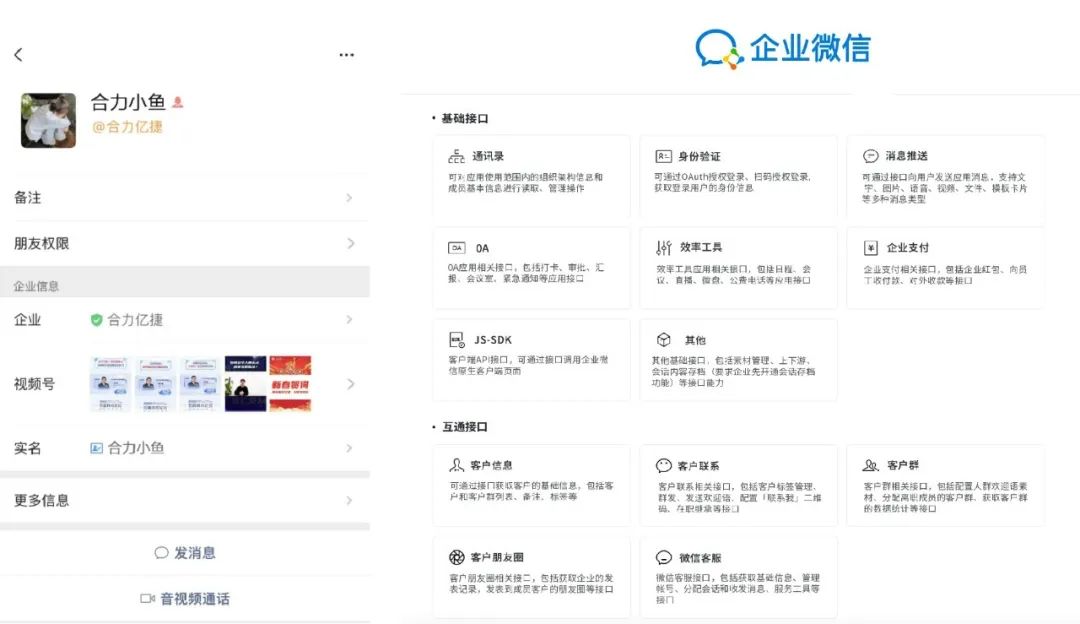Click the 备注 row label
1080x624 pixels.
28,198
